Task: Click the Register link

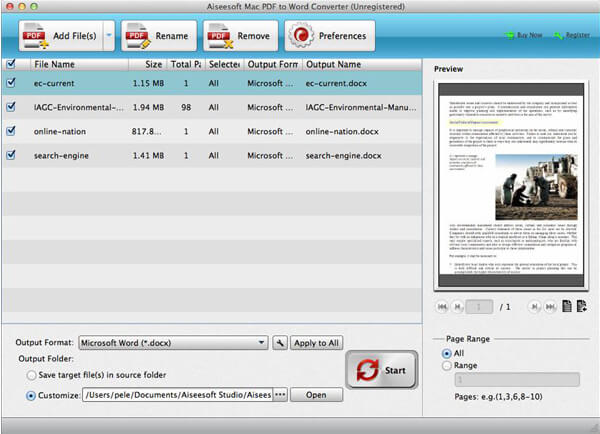Action: 572,35
